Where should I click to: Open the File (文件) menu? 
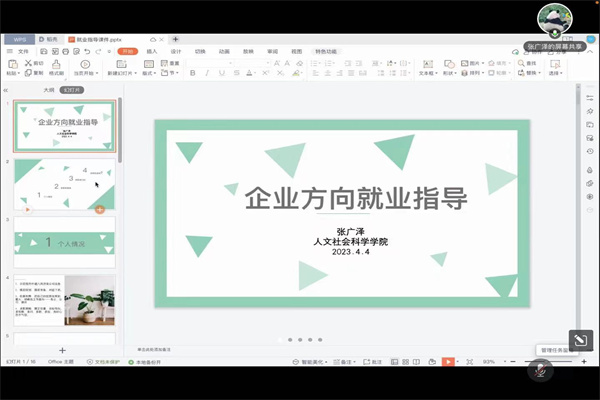pos(20,50)
